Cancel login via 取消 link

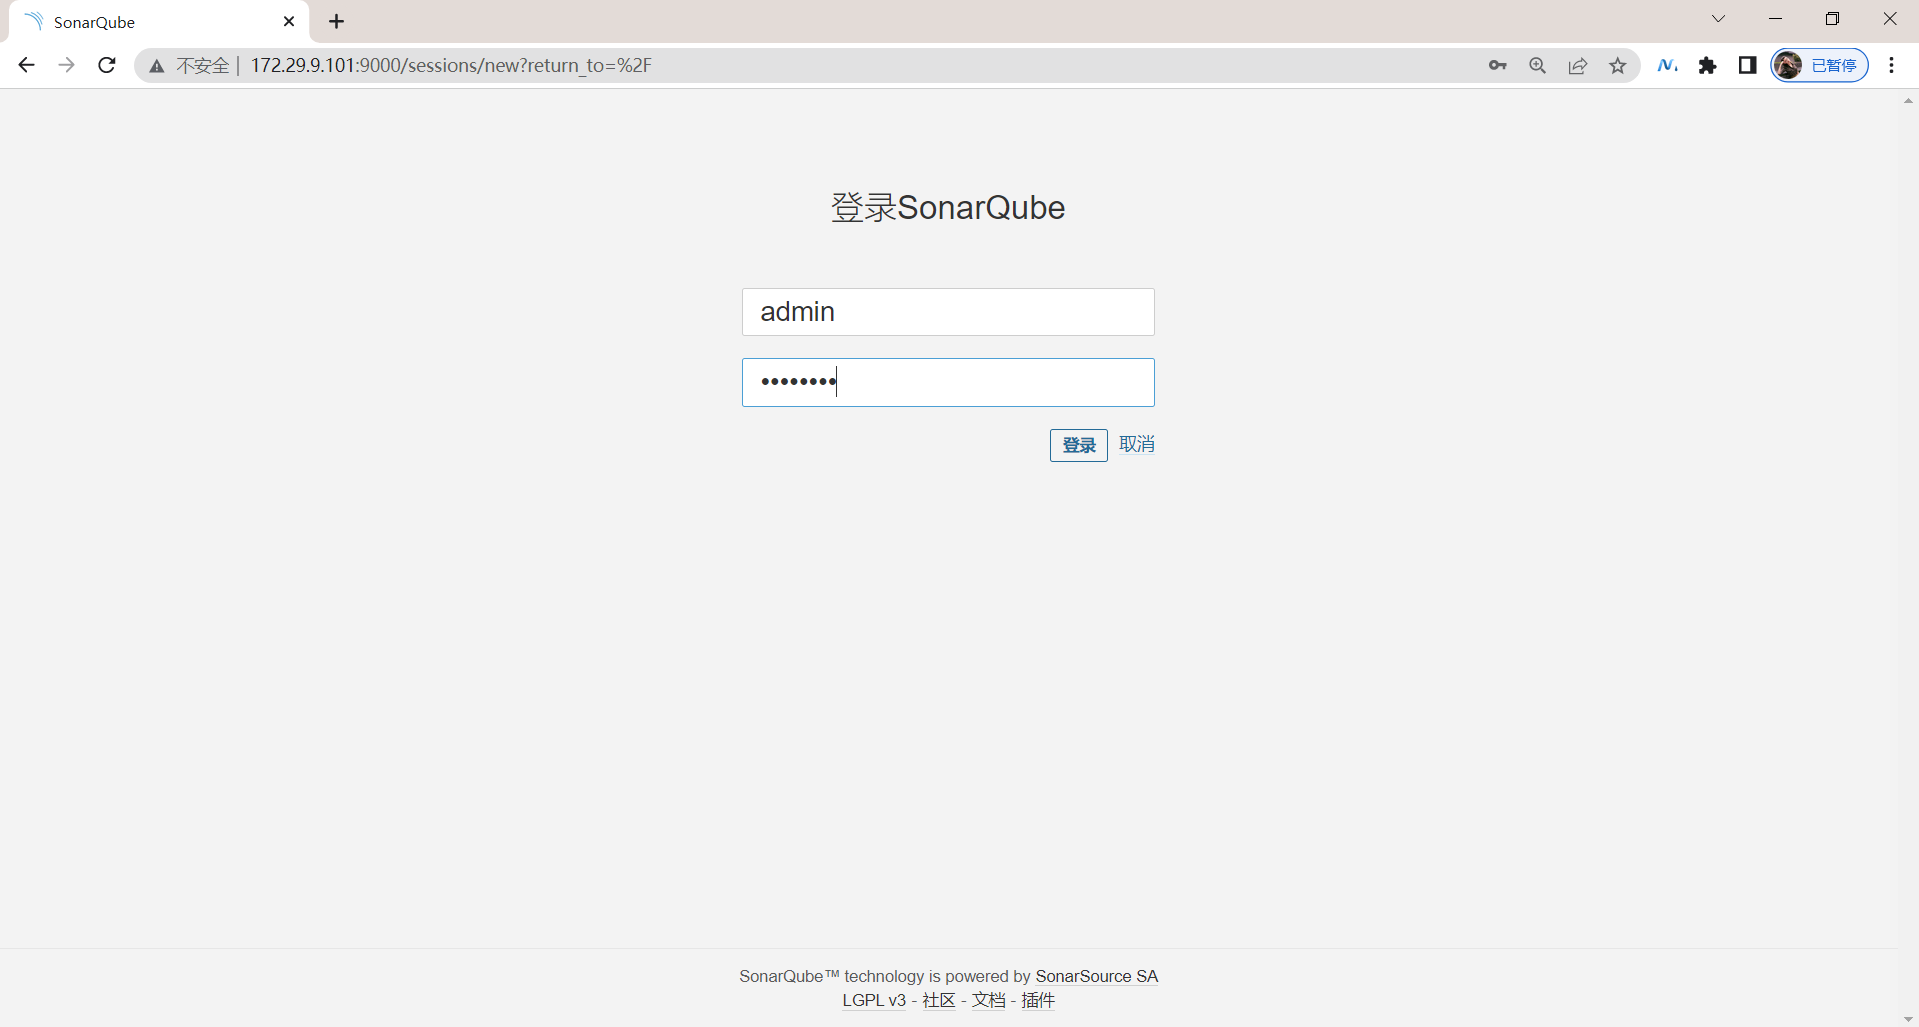(x=1137, y=444)
